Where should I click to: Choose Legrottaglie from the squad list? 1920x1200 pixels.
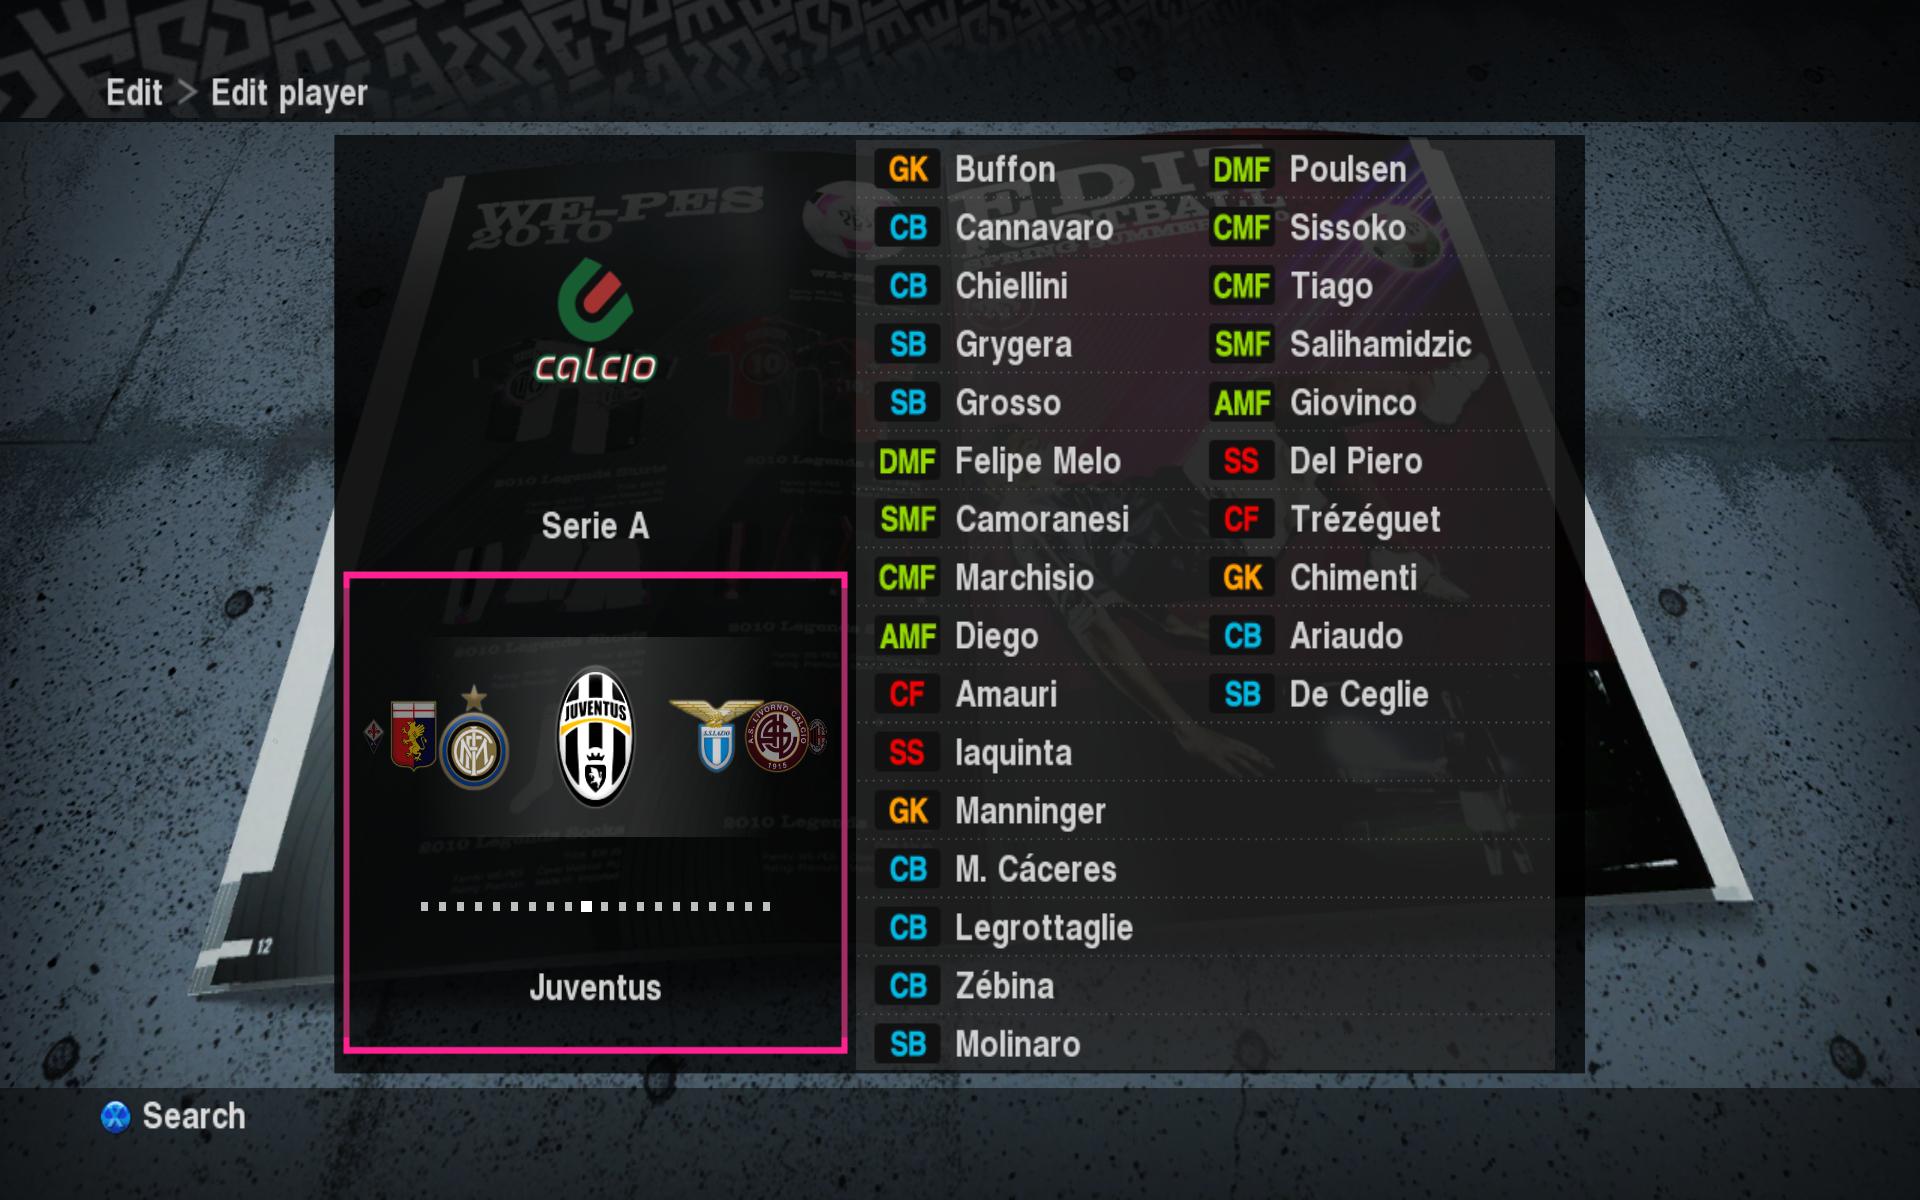[1044, 929]
